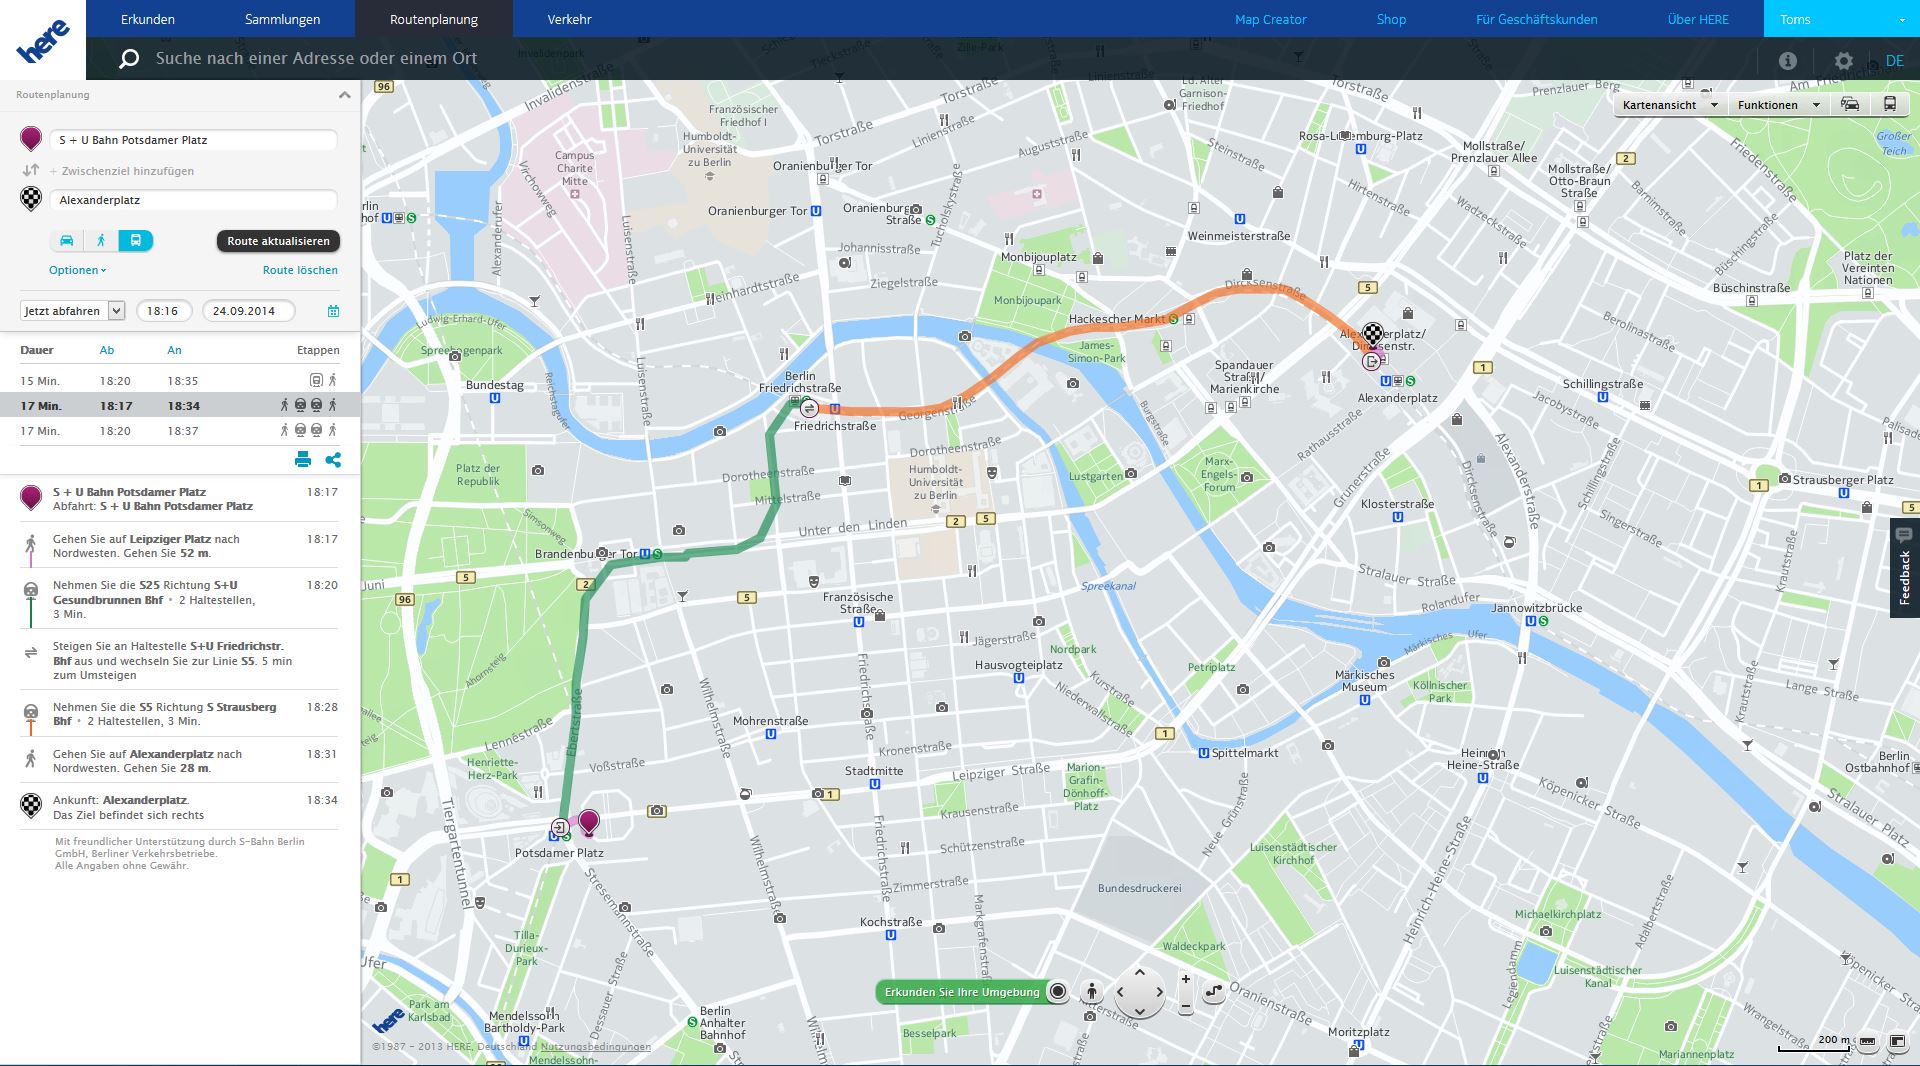Select the 15 Min. route option

(x=180, y=381)
